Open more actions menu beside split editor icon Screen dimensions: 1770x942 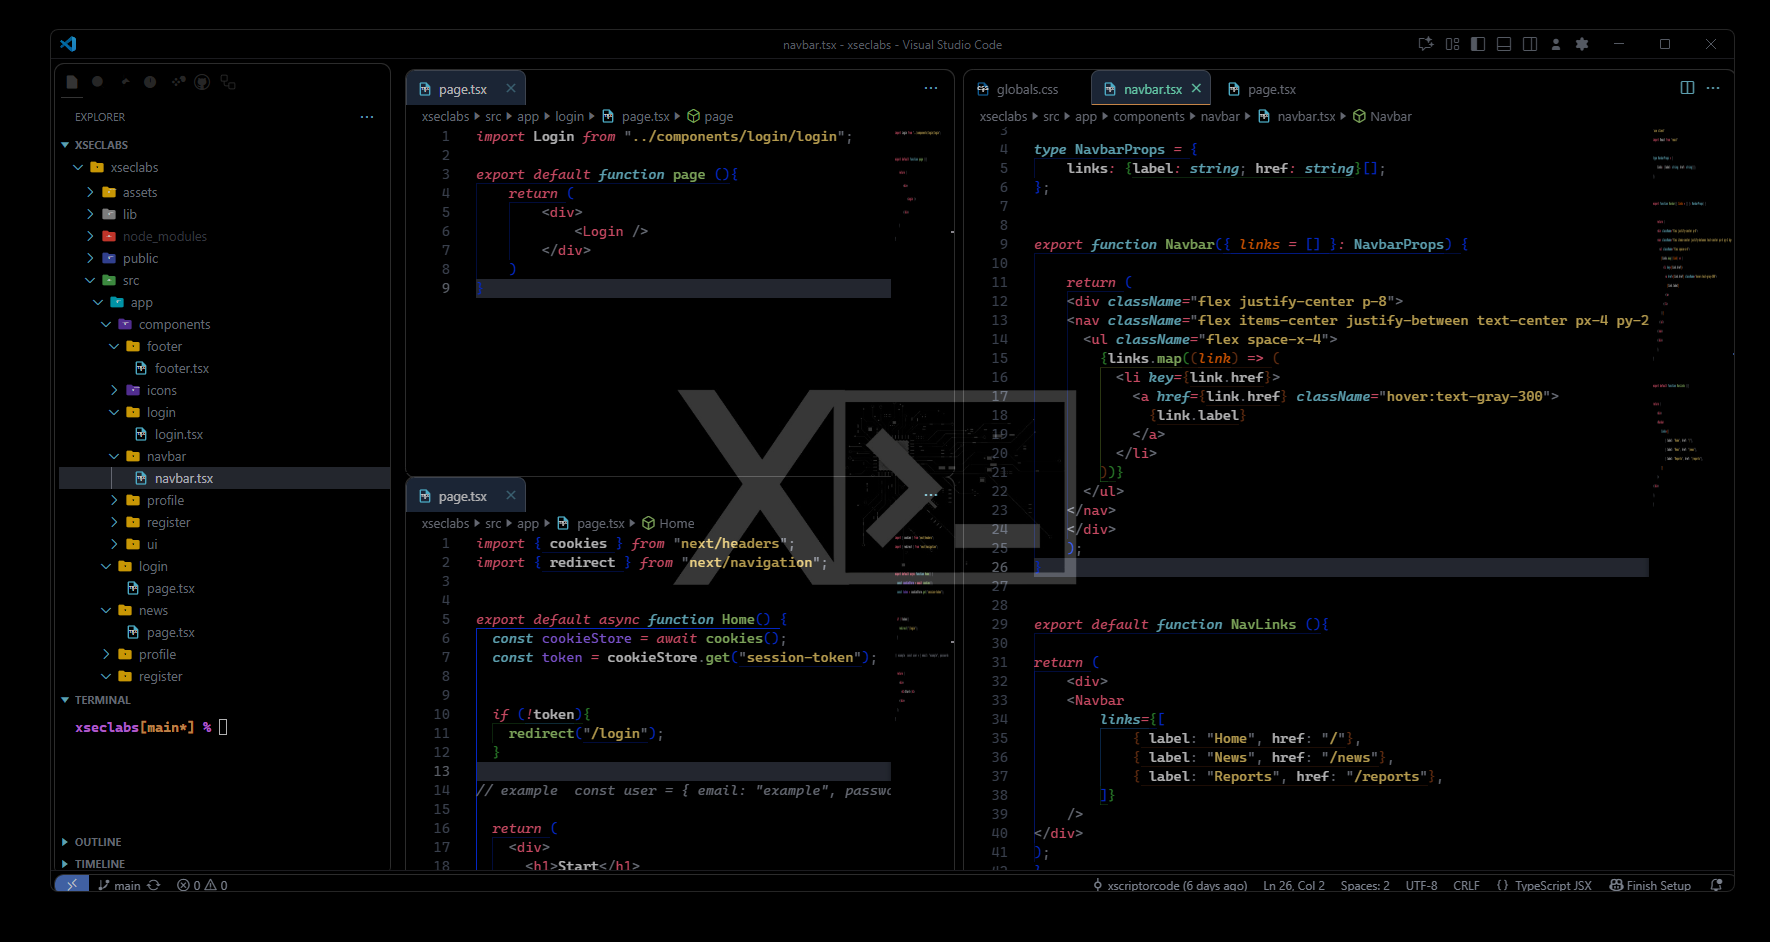pos(1713,88)
